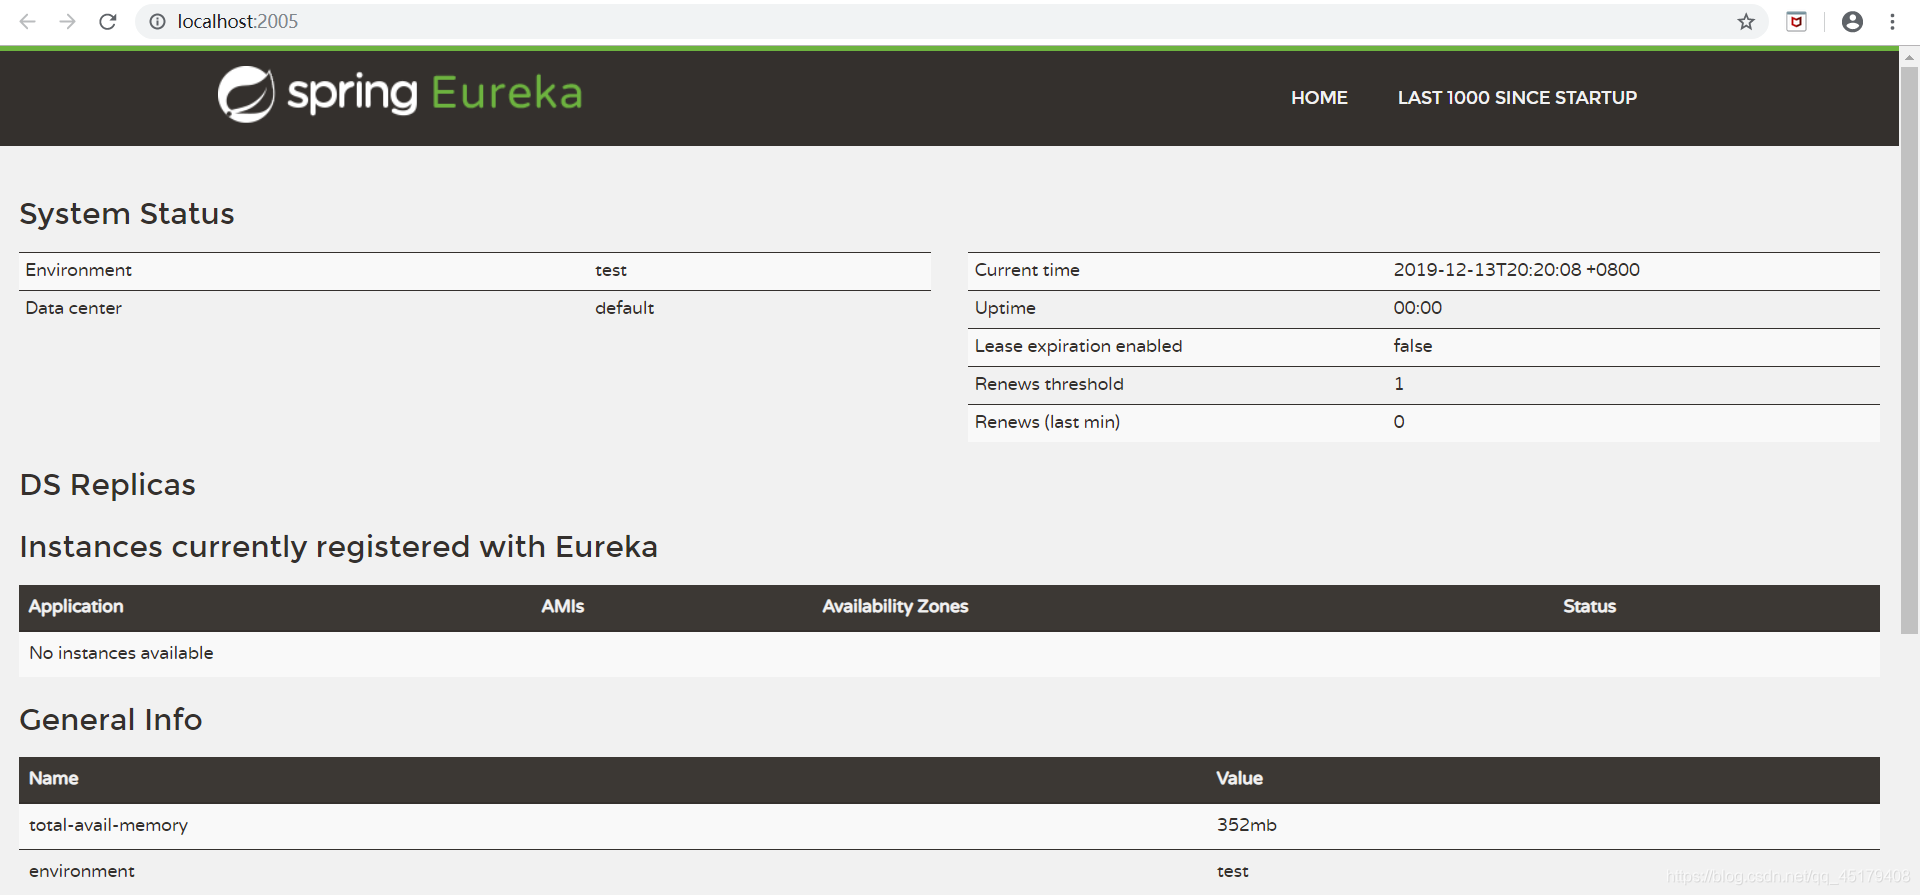The height and width of the screenshot is (895, 1920).
Task: Click the browser forward arrow
Action: coord(67,21)
